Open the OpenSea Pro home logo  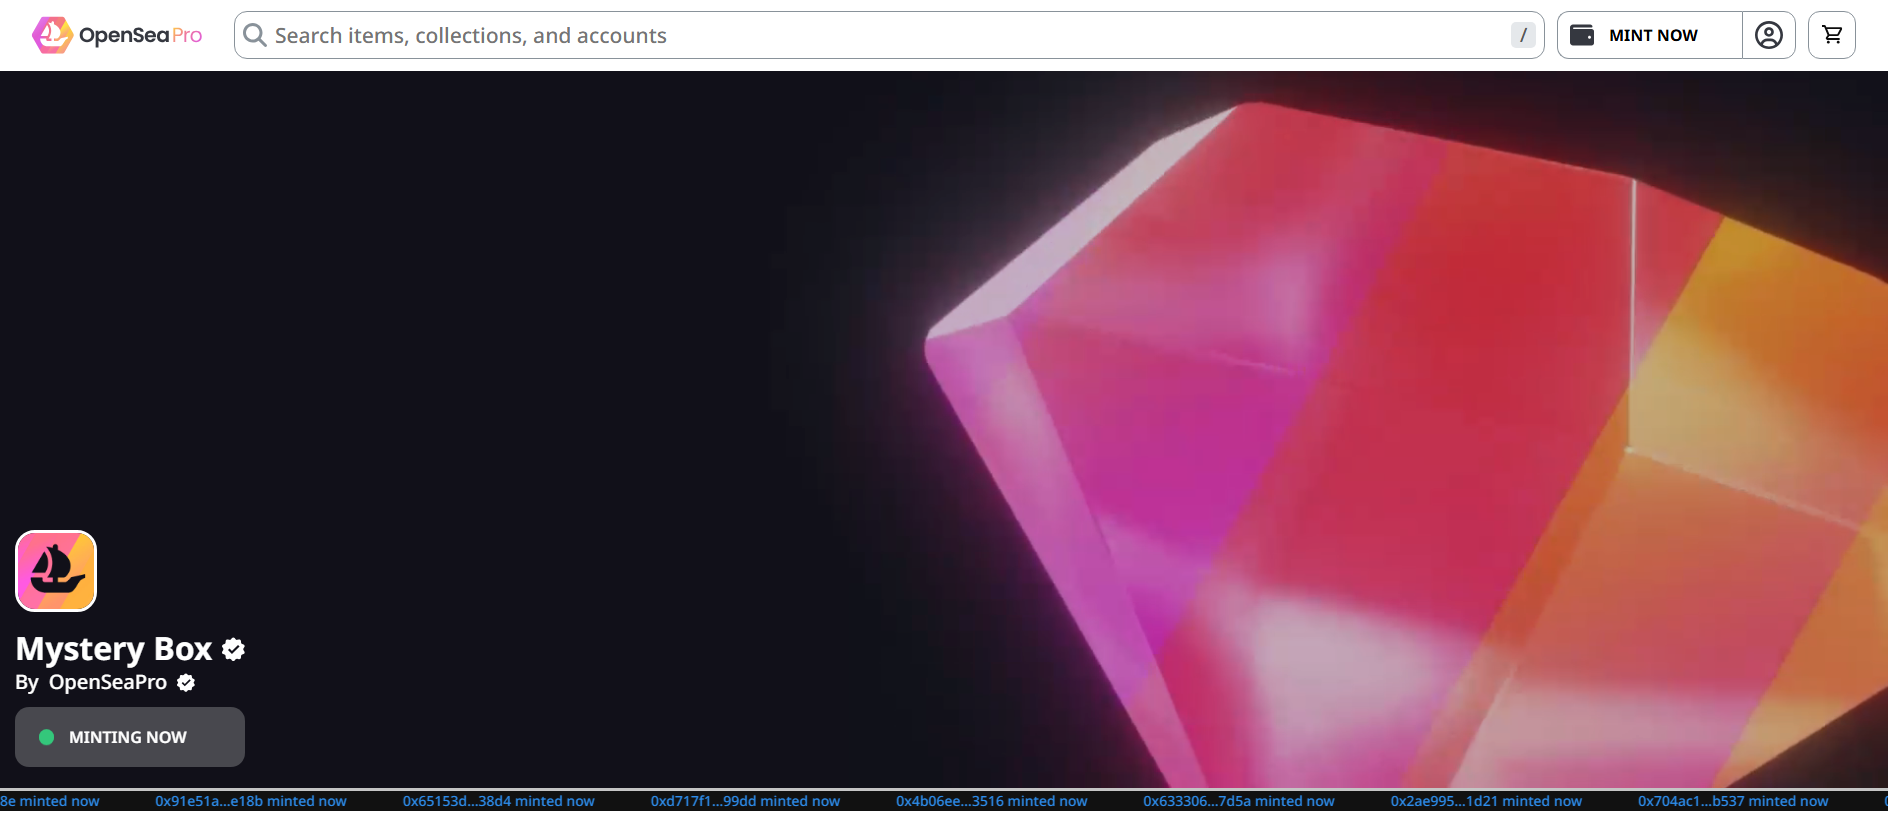(117, 35)
